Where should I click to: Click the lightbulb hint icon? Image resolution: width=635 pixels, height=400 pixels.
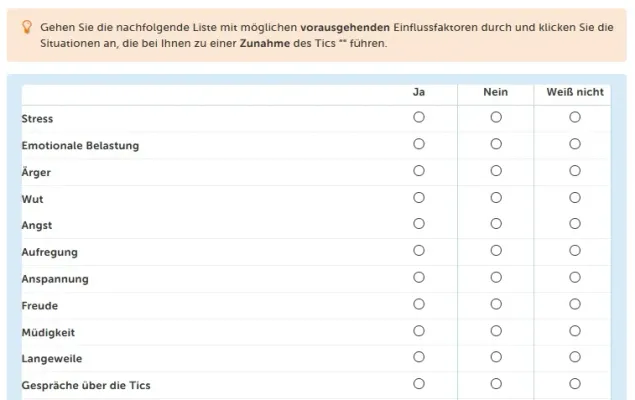pos(27,27)
